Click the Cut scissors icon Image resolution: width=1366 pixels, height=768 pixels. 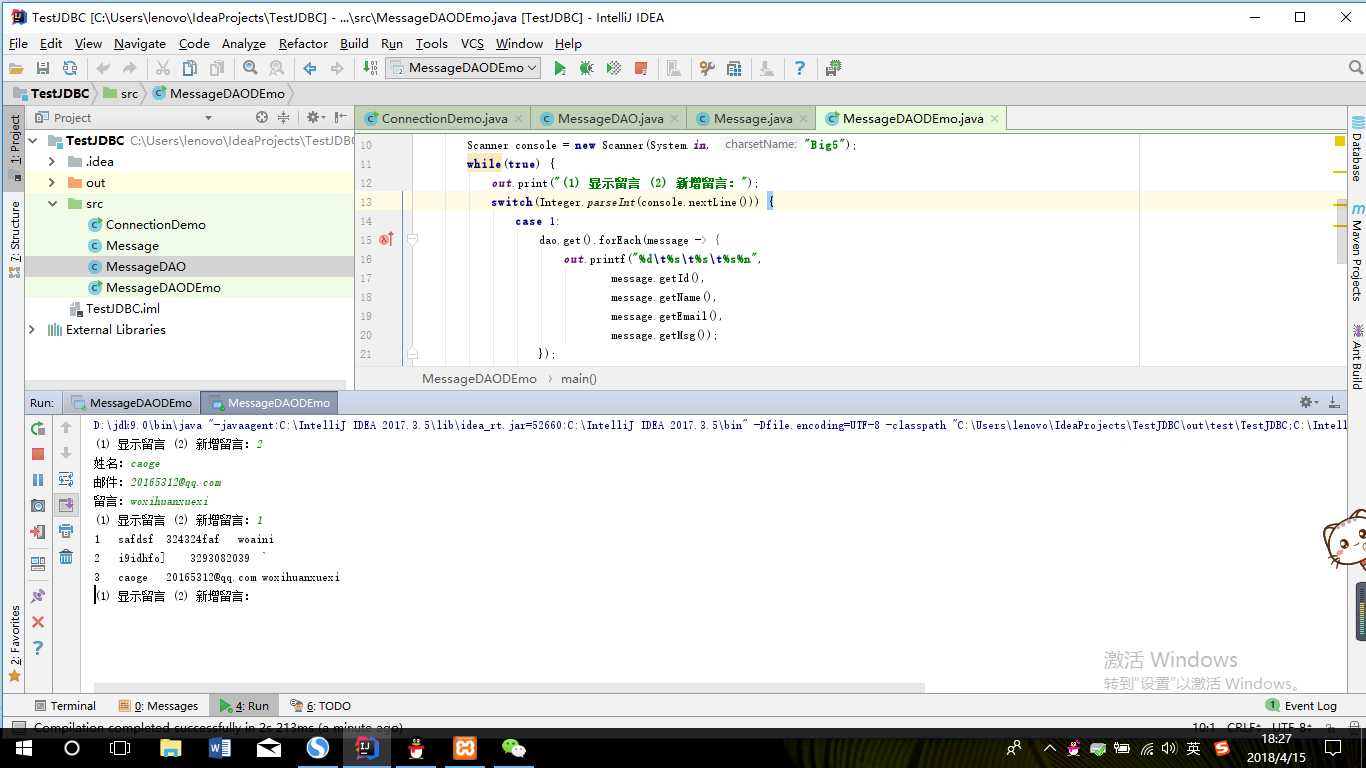click(163, 68)
